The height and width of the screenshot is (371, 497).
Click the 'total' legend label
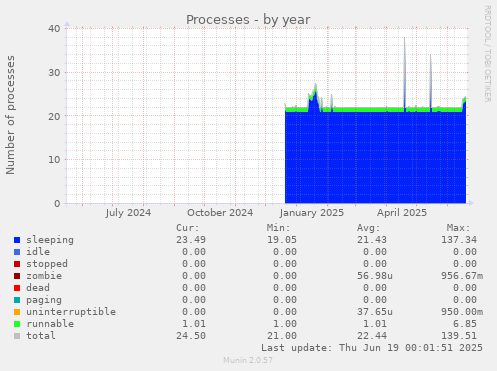click(x=41, y=336)
